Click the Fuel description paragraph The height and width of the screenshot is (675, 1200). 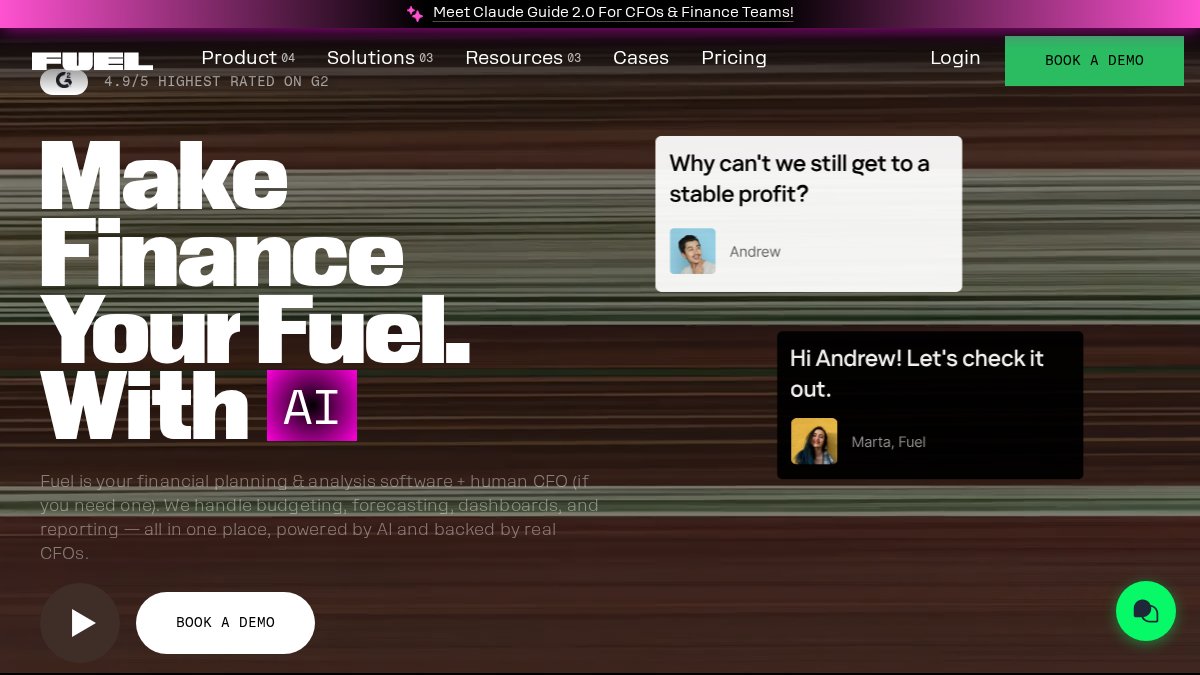pos(320,517)
